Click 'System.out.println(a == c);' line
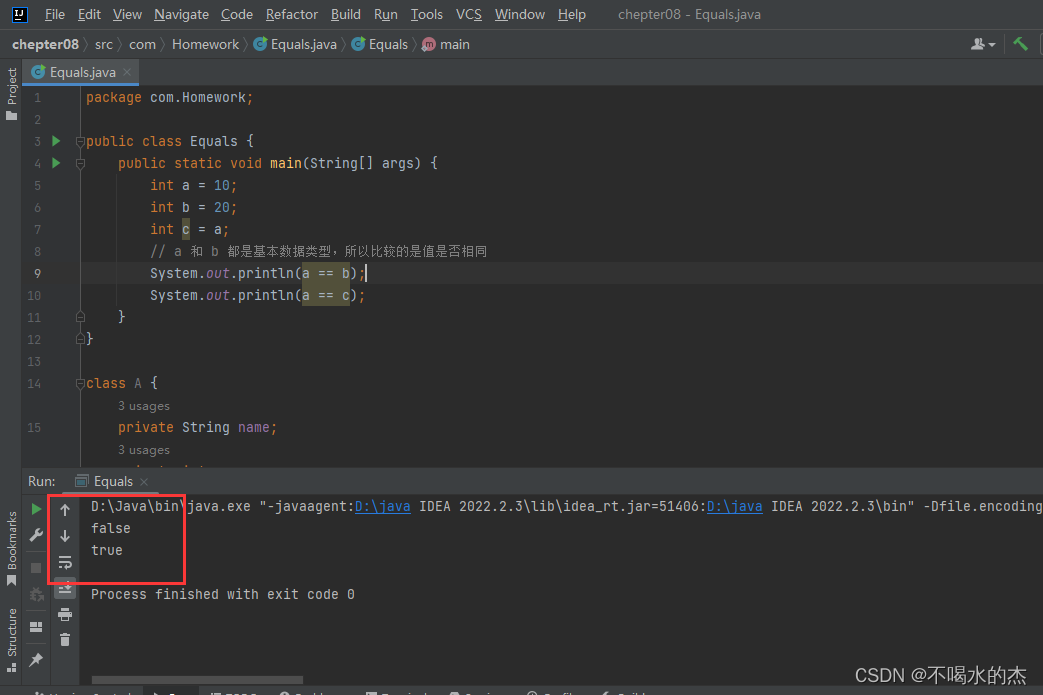1043x695 pixels. tap(257, 295)
